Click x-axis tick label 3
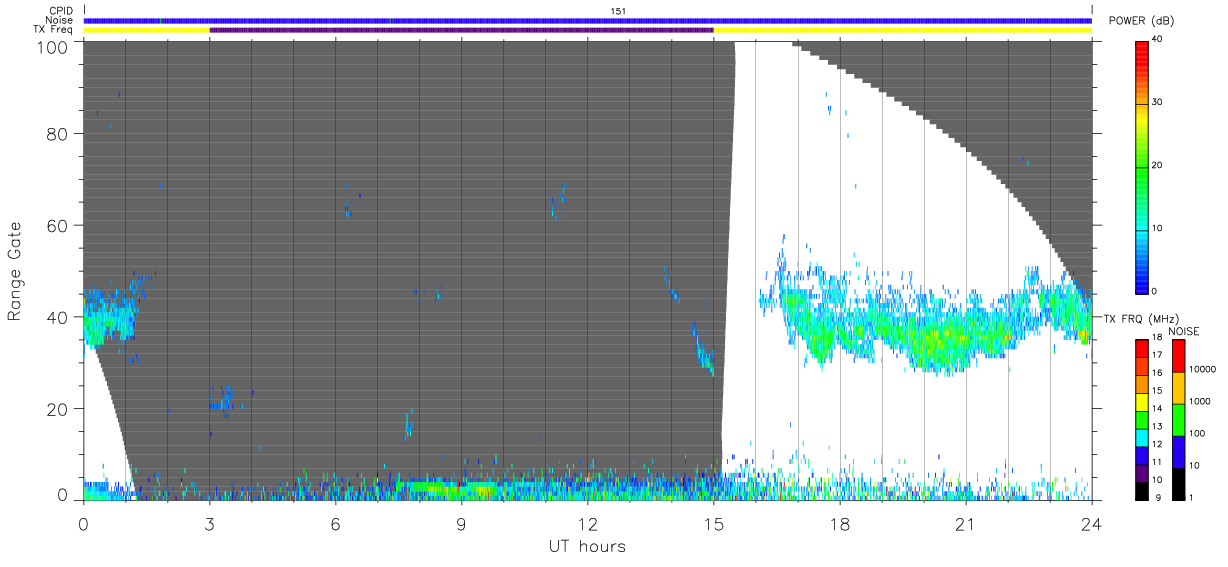This screenshot has height=567, width=1228. 209,522
